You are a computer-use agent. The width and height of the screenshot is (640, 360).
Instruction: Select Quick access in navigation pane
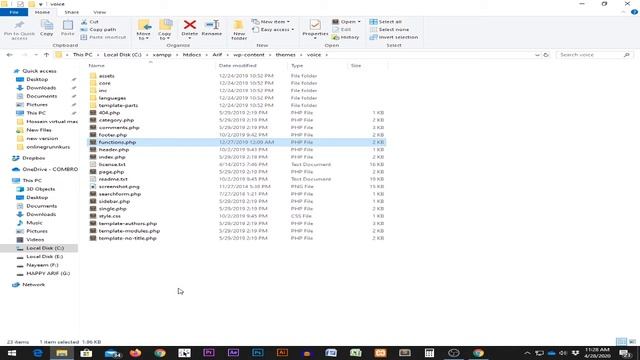point(39,71)
